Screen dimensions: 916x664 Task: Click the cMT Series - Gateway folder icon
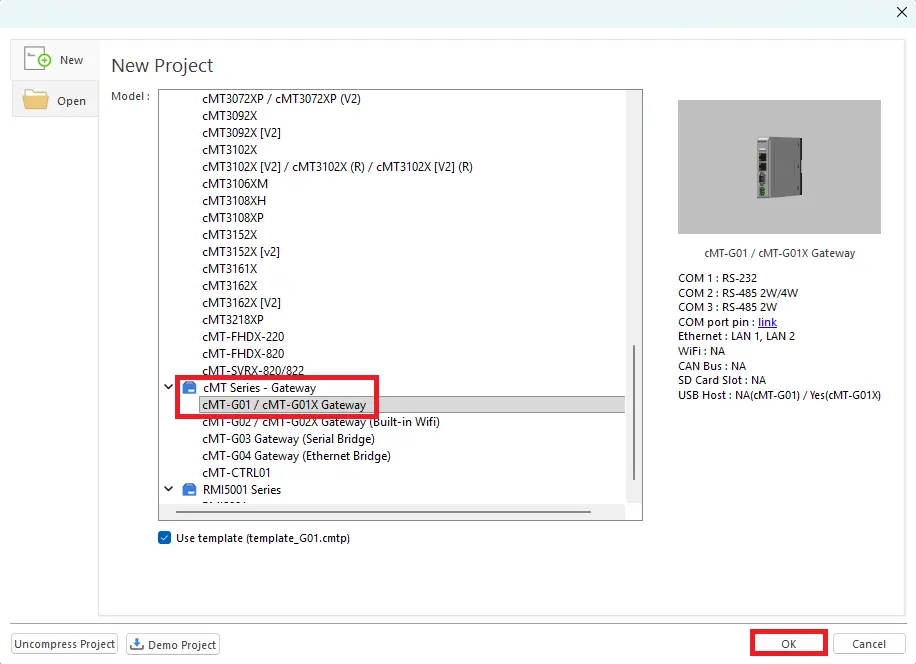click(190, 388)
